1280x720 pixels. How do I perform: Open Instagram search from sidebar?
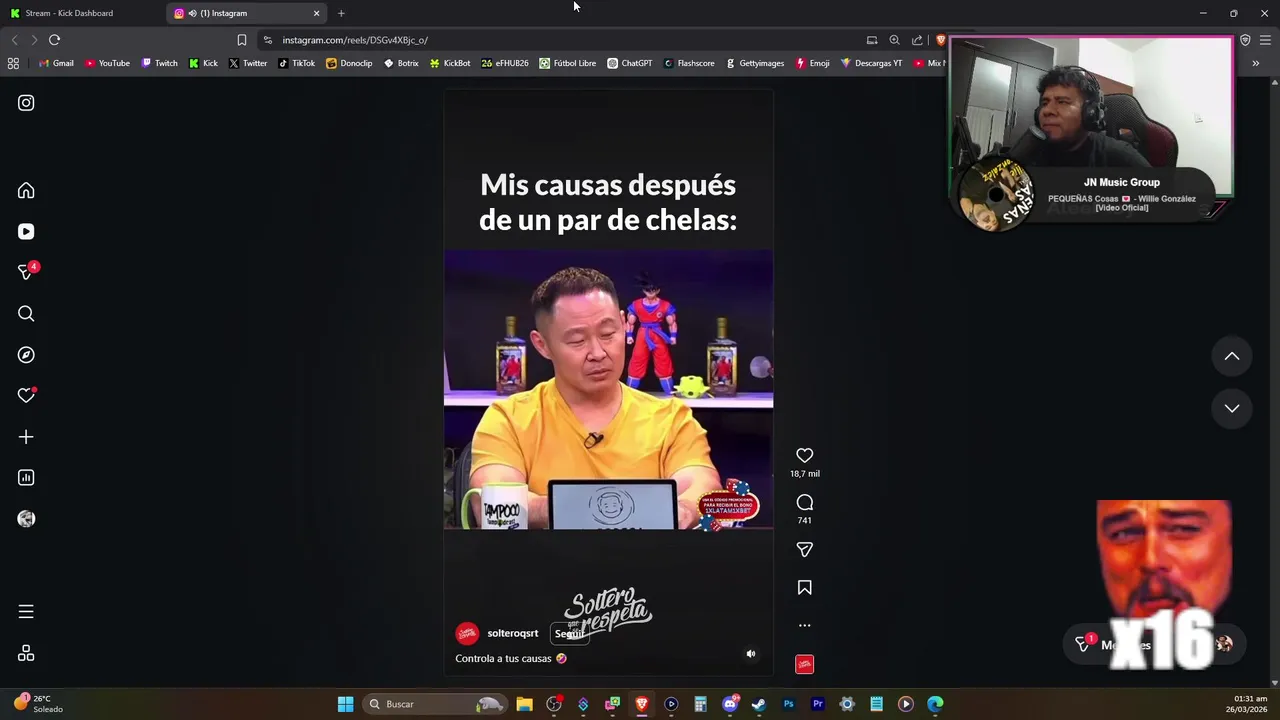[x=26, y=314]
